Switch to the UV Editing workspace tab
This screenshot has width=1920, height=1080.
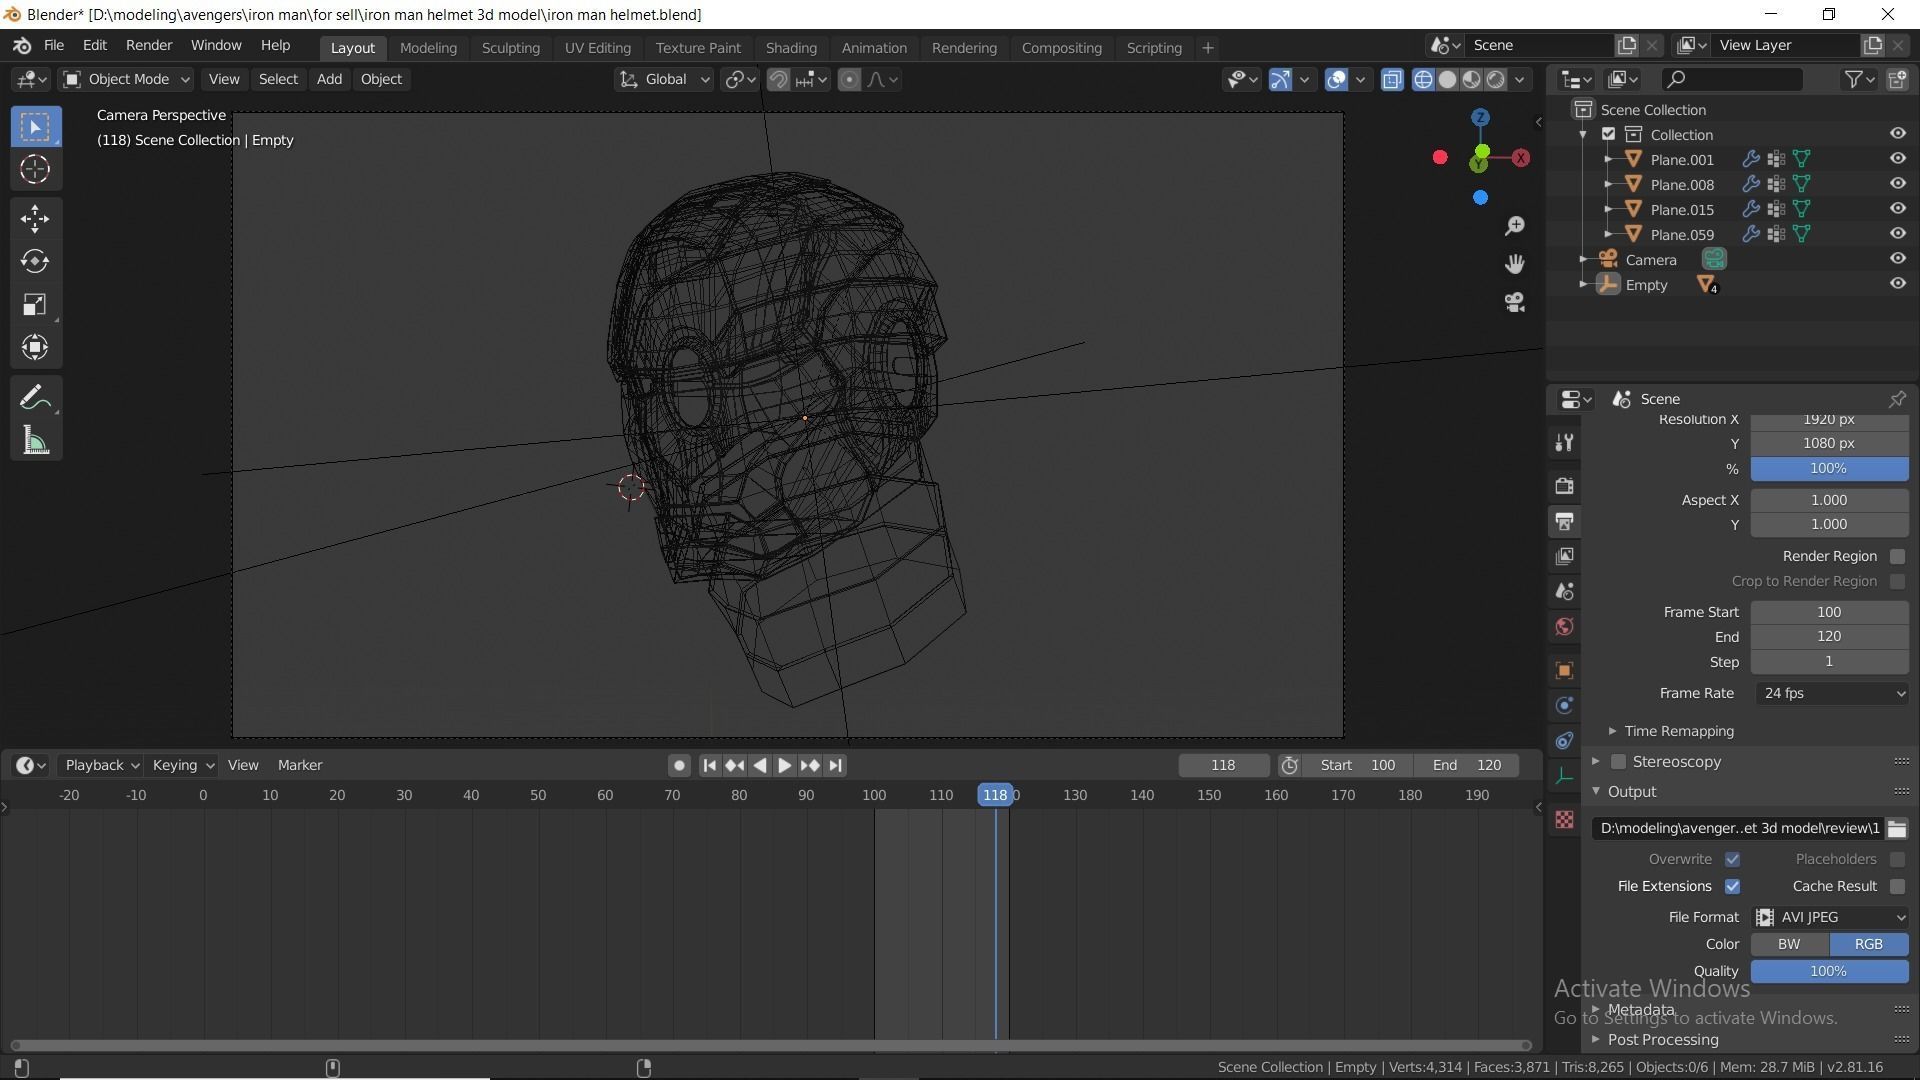pos(597,47)
